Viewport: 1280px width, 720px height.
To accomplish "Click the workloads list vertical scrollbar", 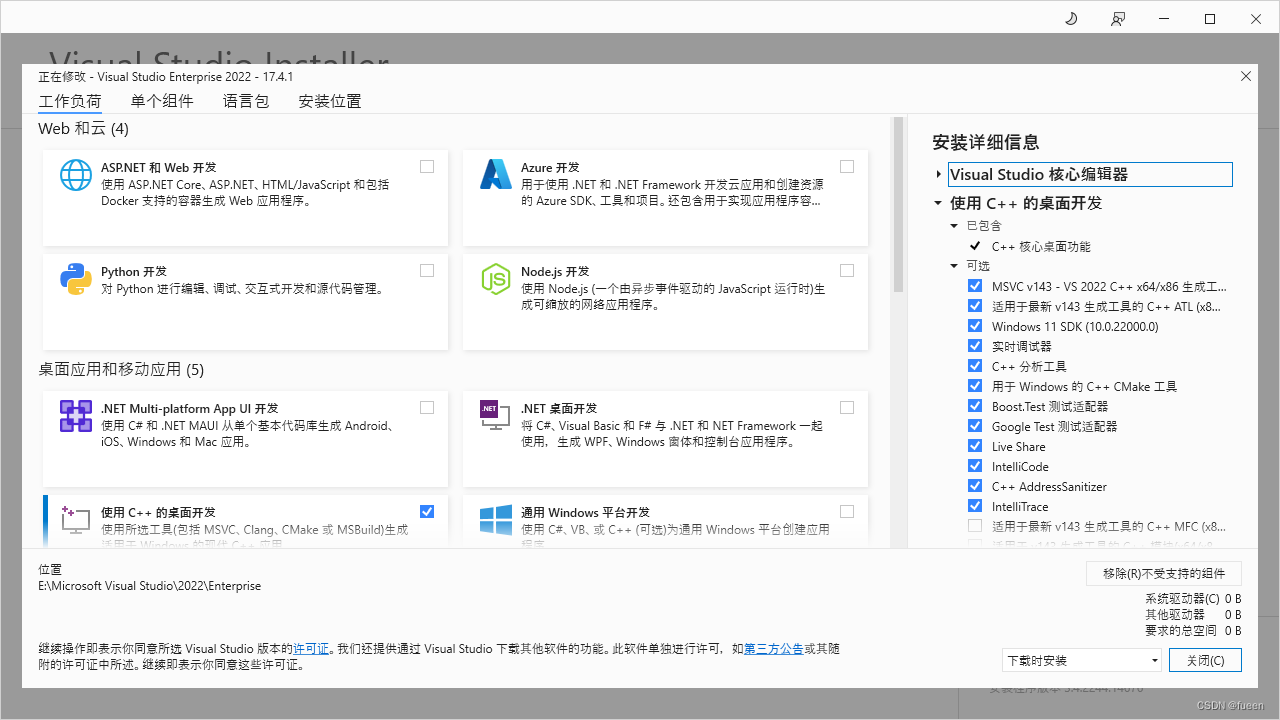I will 898,205.
